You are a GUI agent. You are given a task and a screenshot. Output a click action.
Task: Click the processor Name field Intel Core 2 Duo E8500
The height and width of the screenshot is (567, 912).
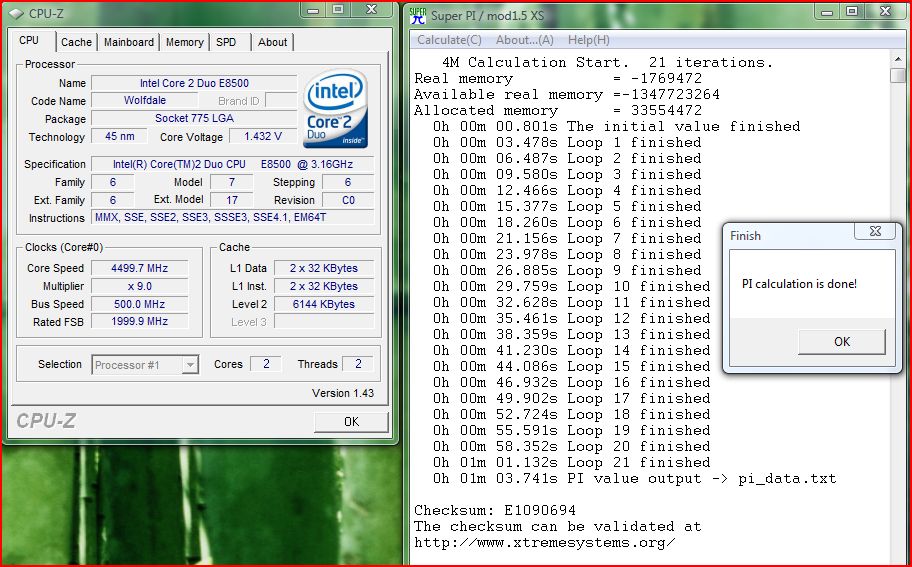click(194, 83)
